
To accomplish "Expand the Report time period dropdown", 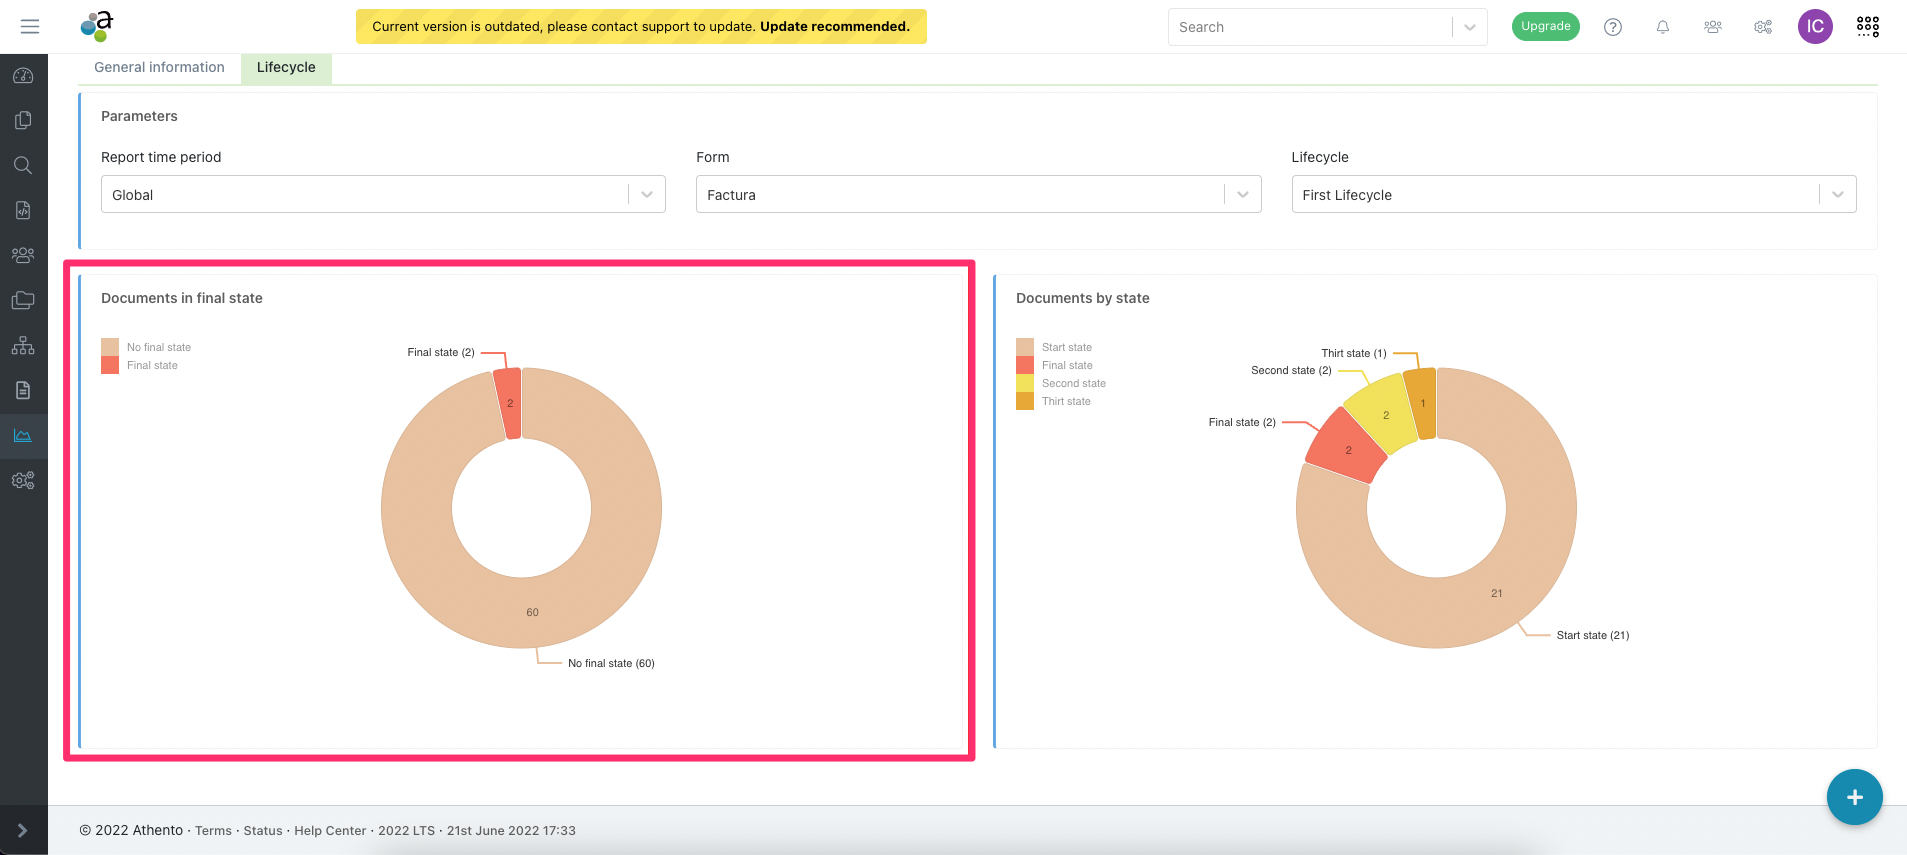I will (383, 195).
